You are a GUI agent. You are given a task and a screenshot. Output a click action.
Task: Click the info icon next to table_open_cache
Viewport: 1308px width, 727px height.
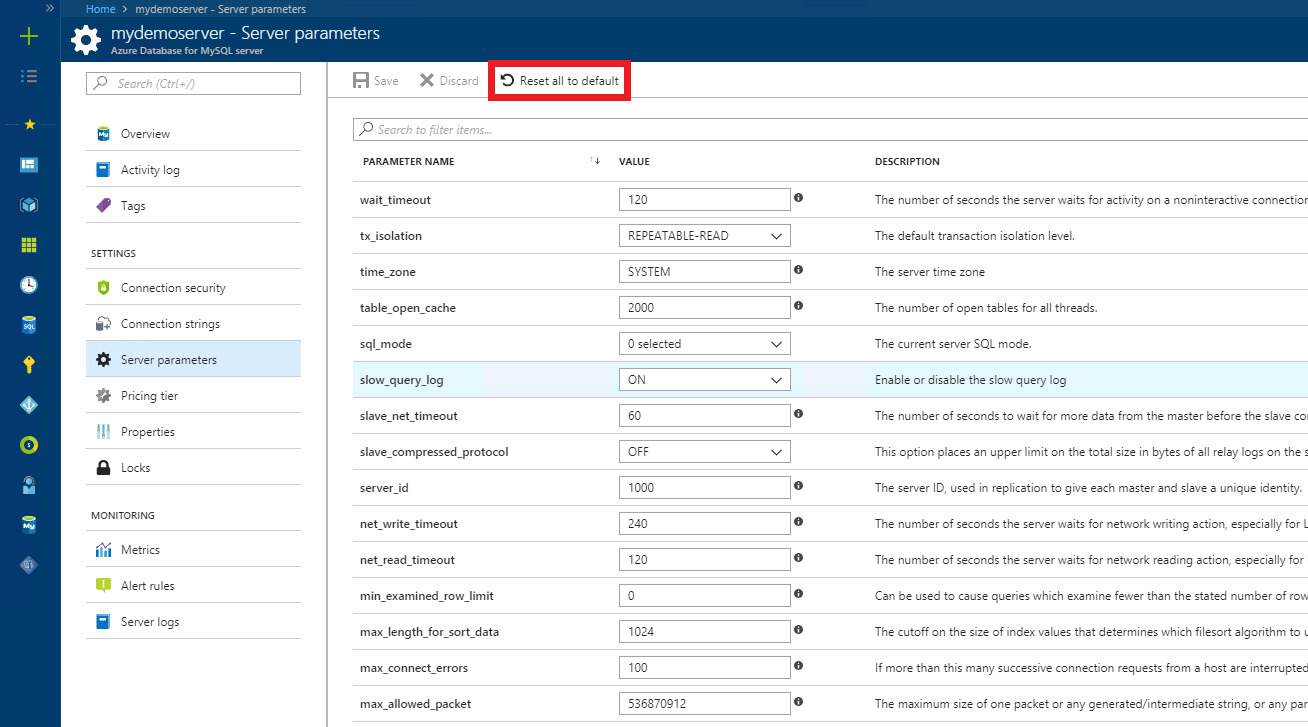tap(799, 306)
